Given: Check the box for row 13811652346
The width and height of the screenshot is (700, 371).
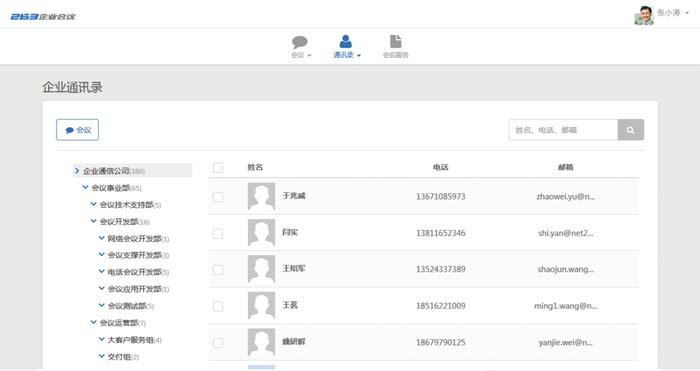Looking at the screenshot, I should point(218,233).
